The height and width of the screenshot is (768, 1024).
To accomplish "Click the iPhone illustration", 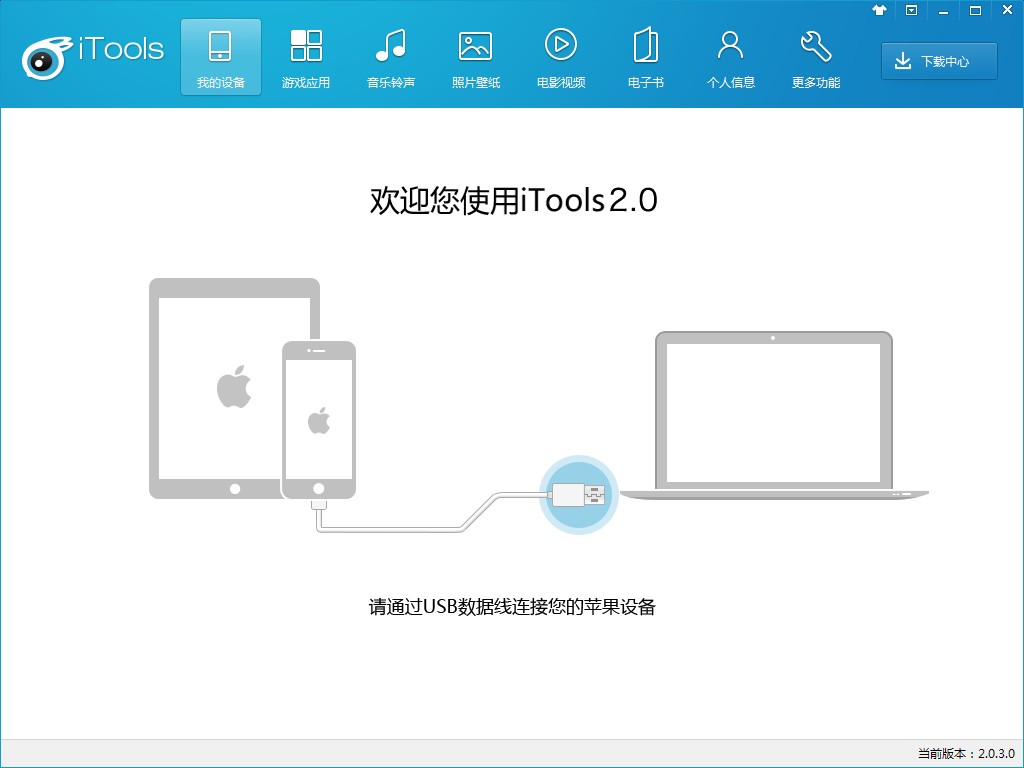I will 319,420.
